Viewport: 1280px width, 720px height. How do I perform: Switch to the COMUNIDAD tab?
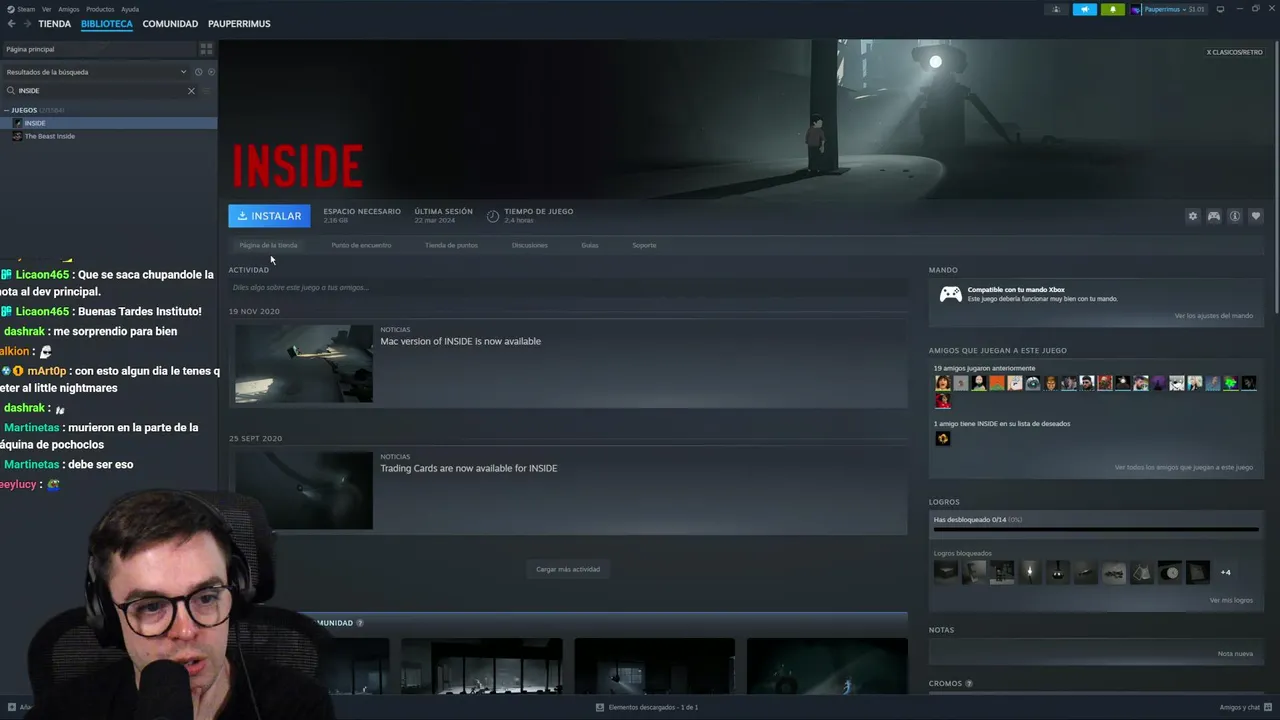coord(170,24)
